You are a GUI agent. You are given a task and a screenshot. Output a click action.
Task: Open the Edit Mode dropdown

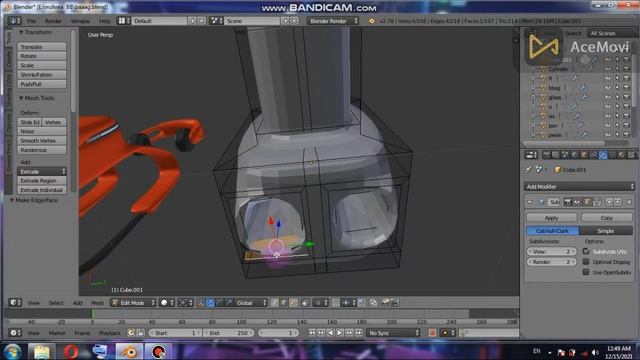click(x=133, y=302)
